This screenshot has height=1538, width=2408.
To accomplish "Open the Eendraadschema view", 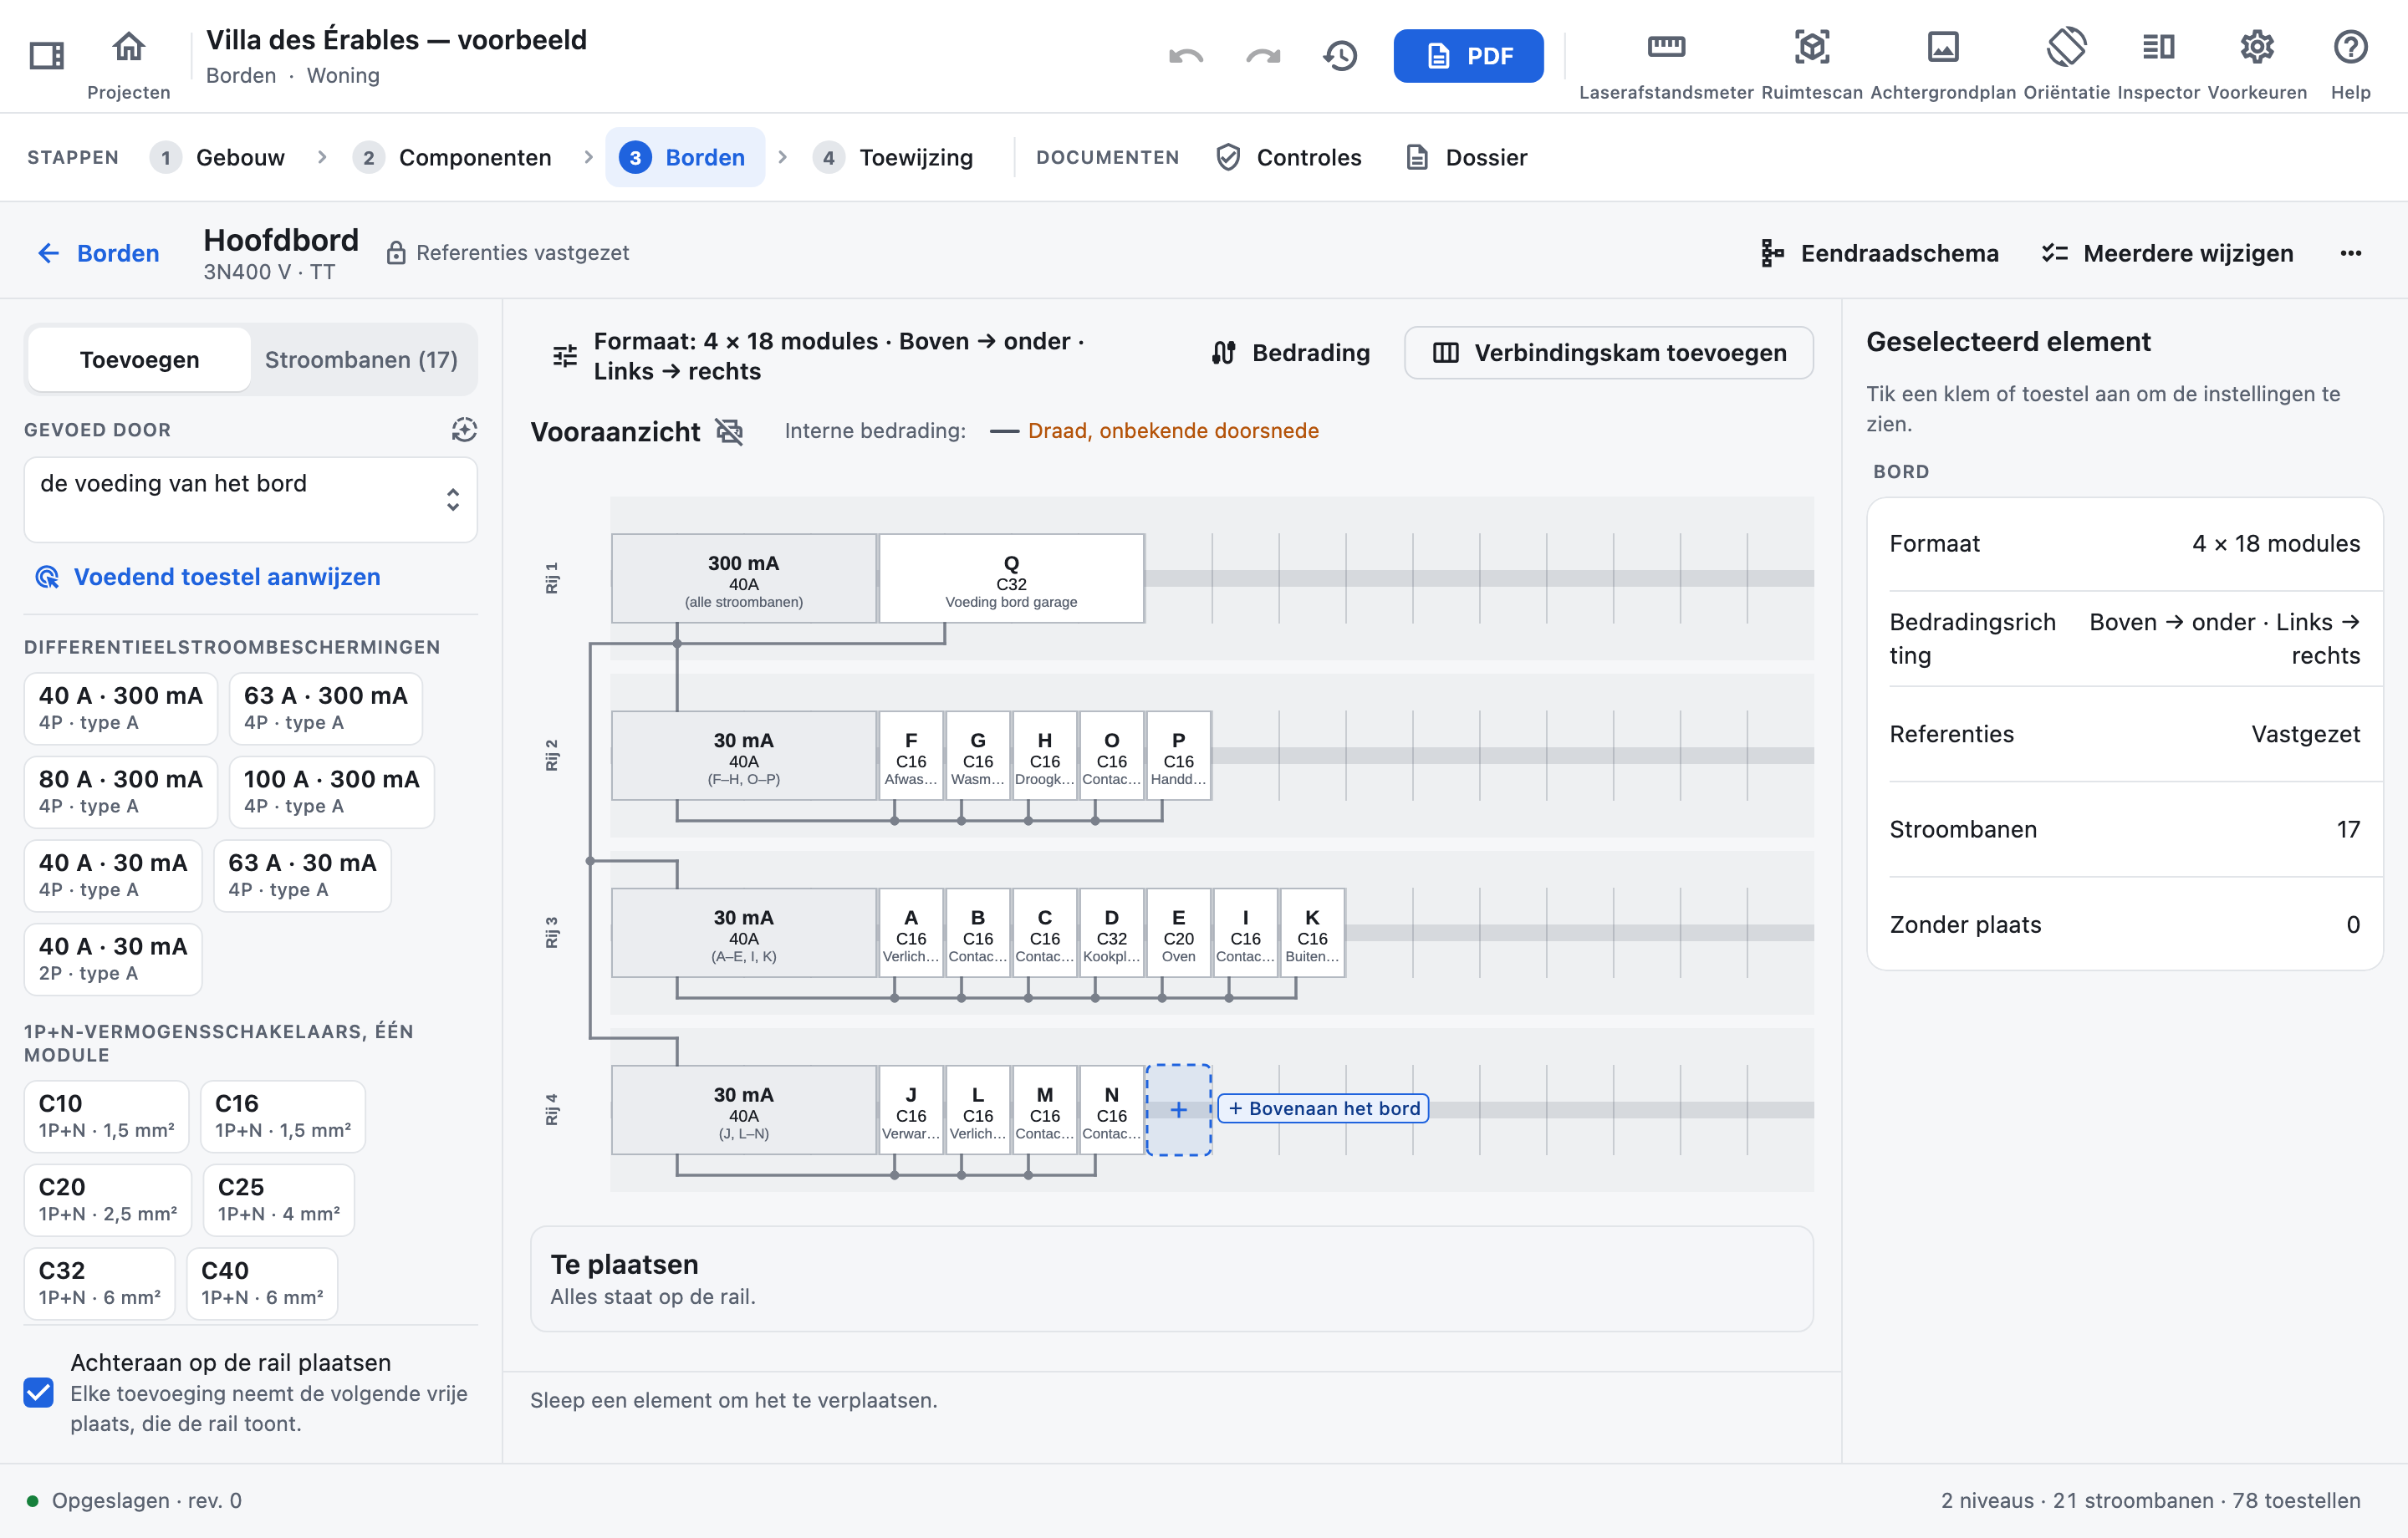I will [1880, 253].
